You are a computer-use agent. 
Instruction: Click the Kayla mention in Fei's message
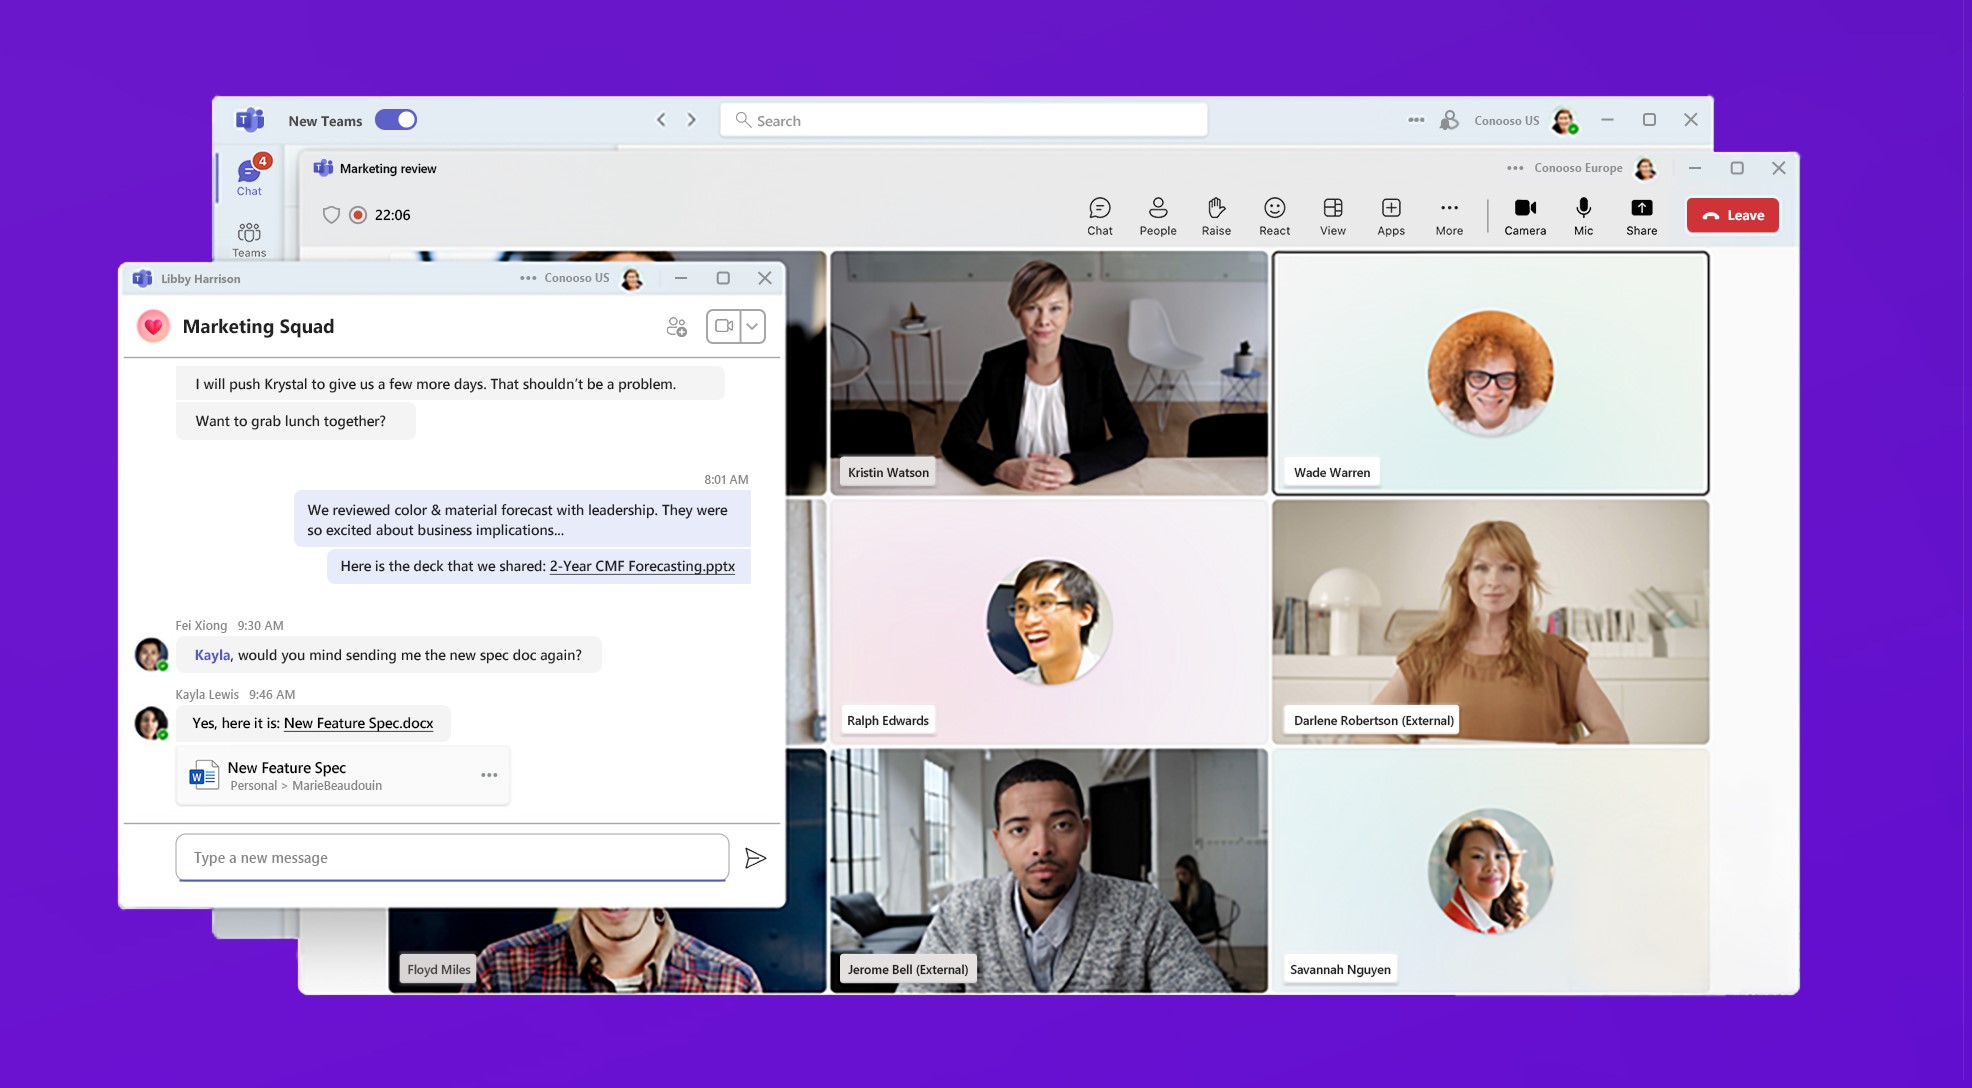212,655
